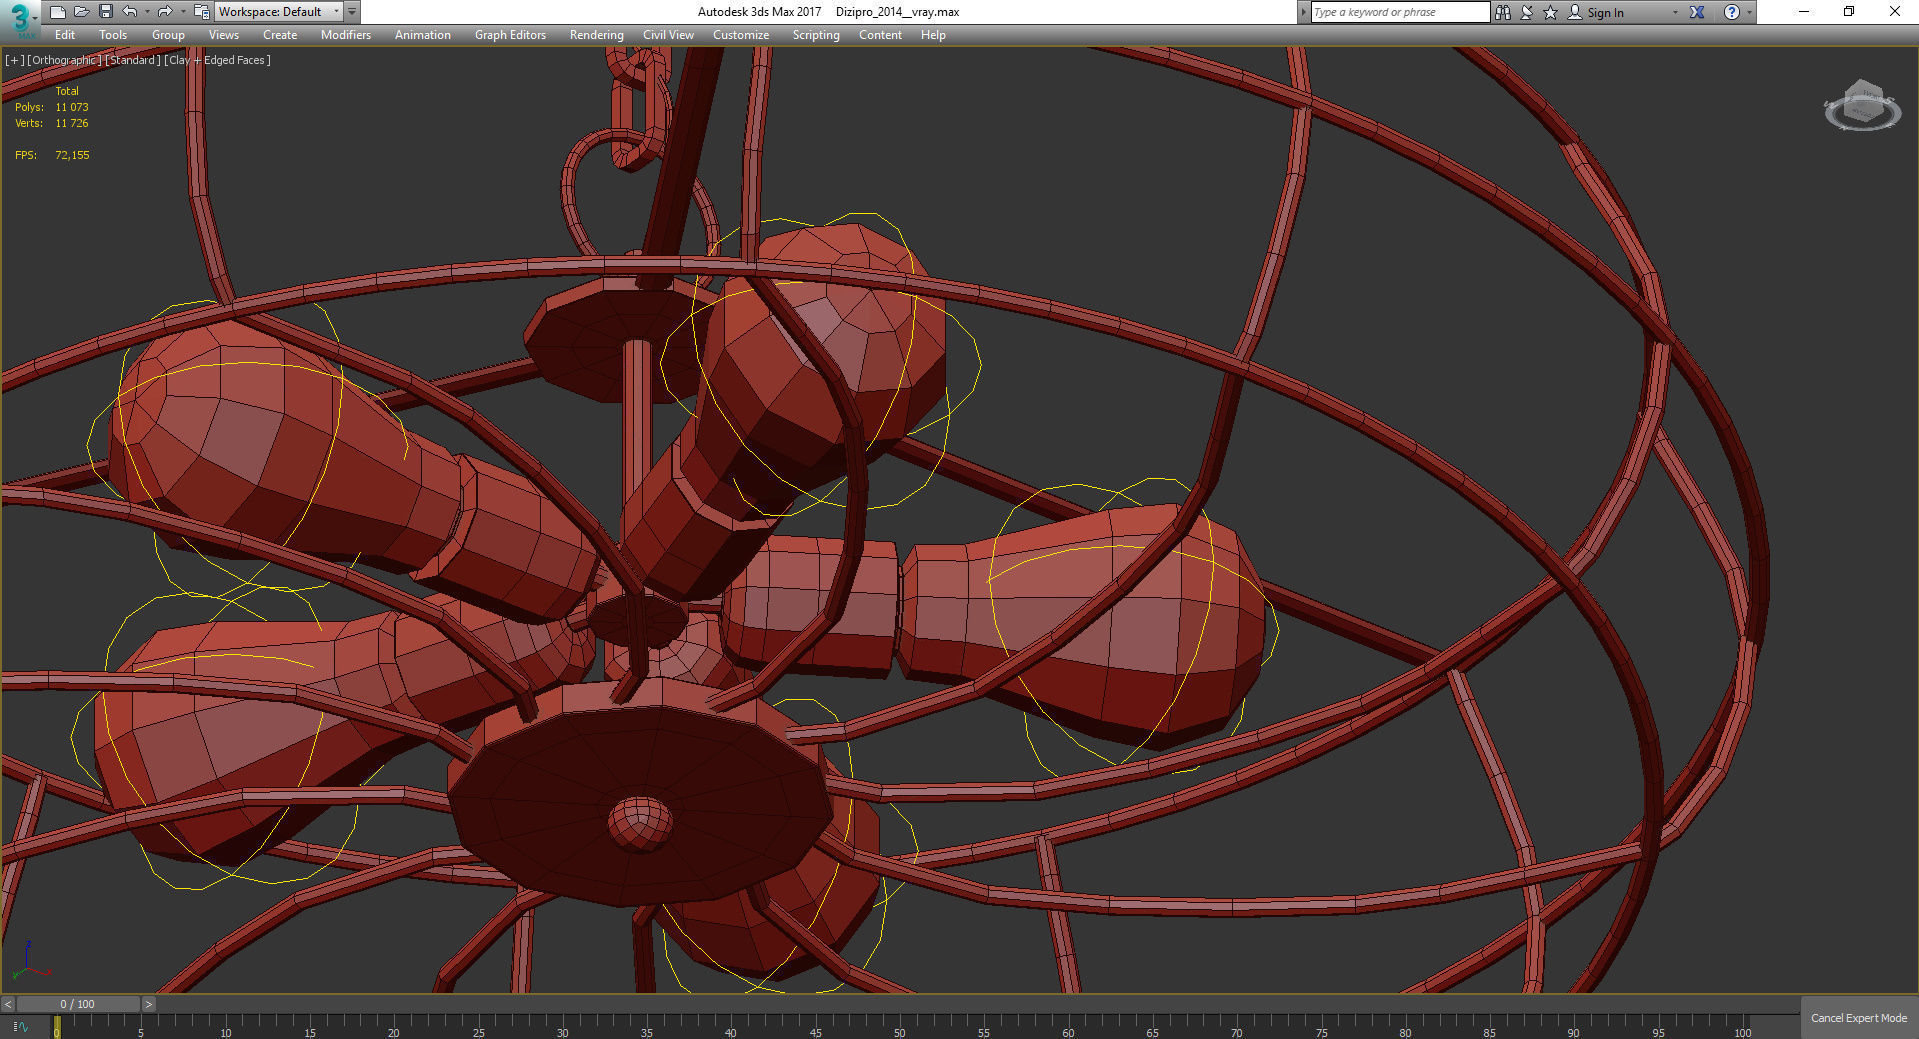Expand the Redo history dropdown arrow
Image resolution: width=1919 pixels, height=1039 pixels.
[x=182, y=12]
